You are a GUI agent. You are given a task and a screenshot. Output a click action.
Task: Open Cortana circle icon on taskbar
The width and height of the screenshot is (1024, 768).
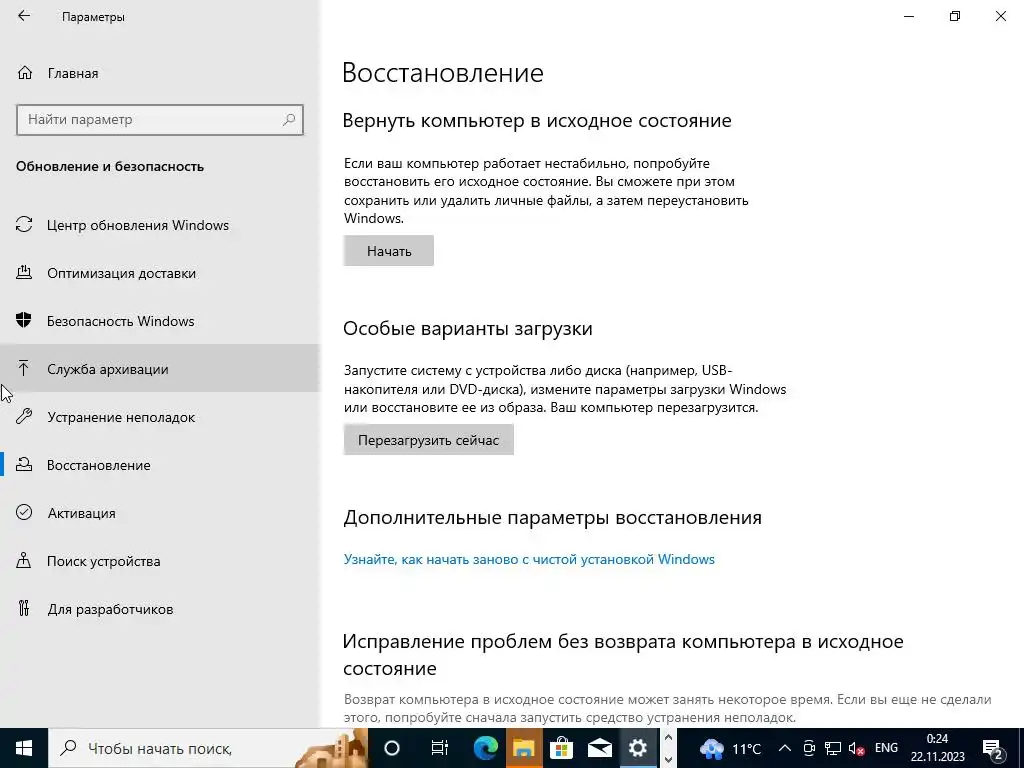tap(392, 748)
